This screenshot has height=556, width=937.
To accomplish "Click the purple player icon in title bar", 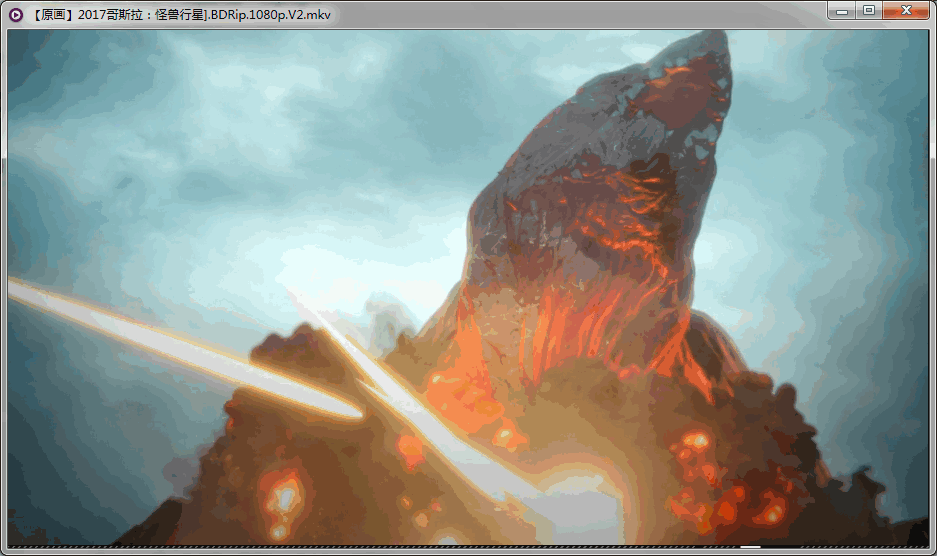I will [x=16, y=14].
